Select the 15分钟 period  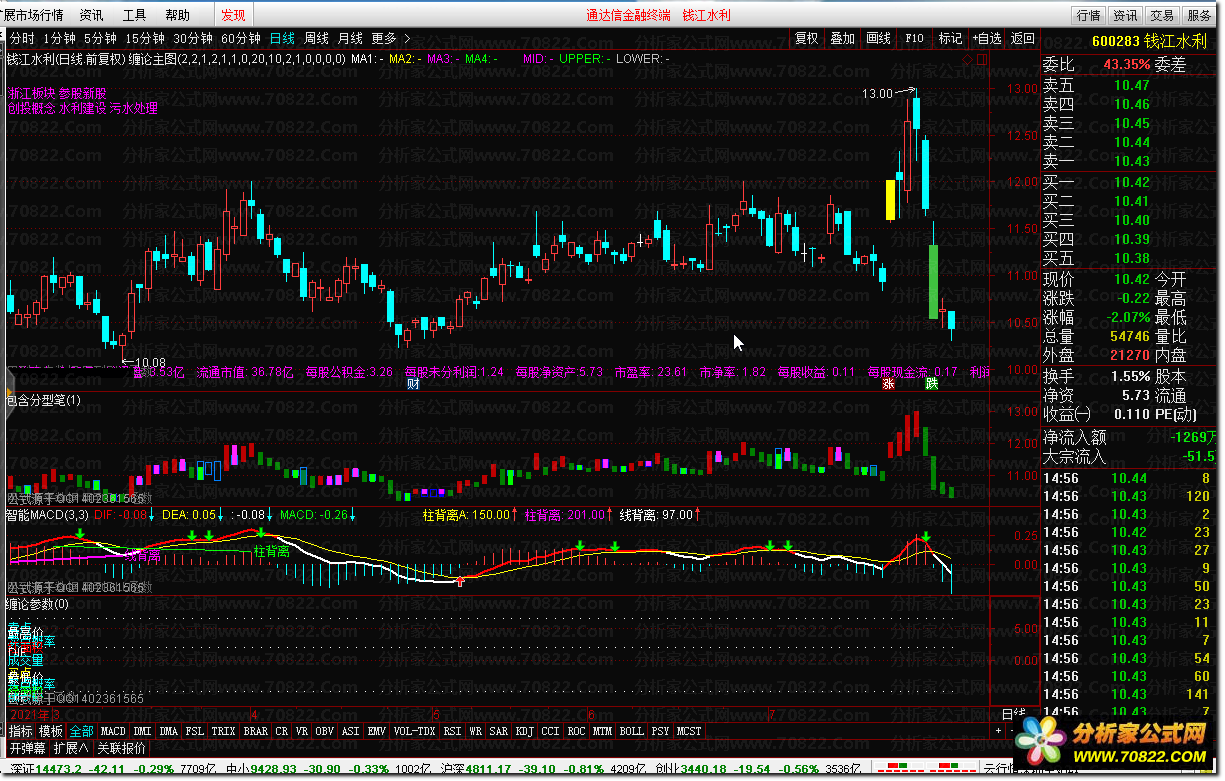click(145, 38)
